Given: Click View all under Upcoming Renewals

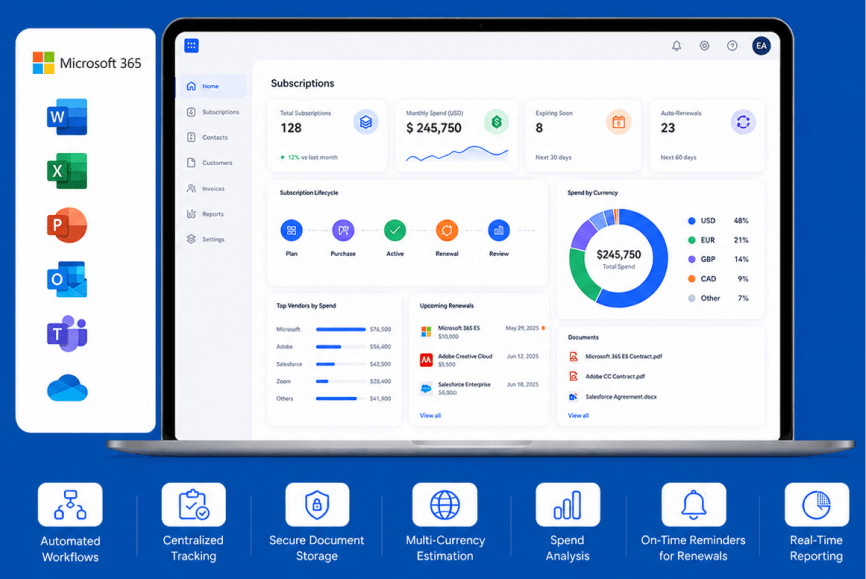Looking at the screenshot, I should click(x=430, y=415).
